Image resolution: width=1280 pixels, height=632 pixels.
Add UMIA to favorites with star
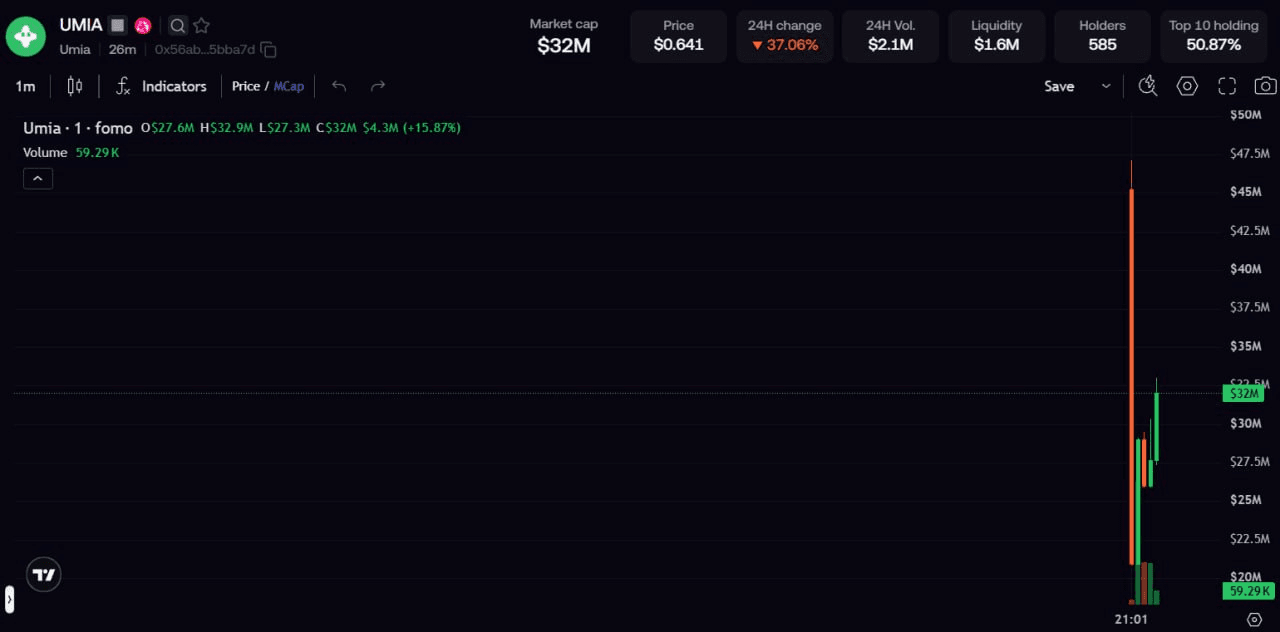[x=202, y=25]
